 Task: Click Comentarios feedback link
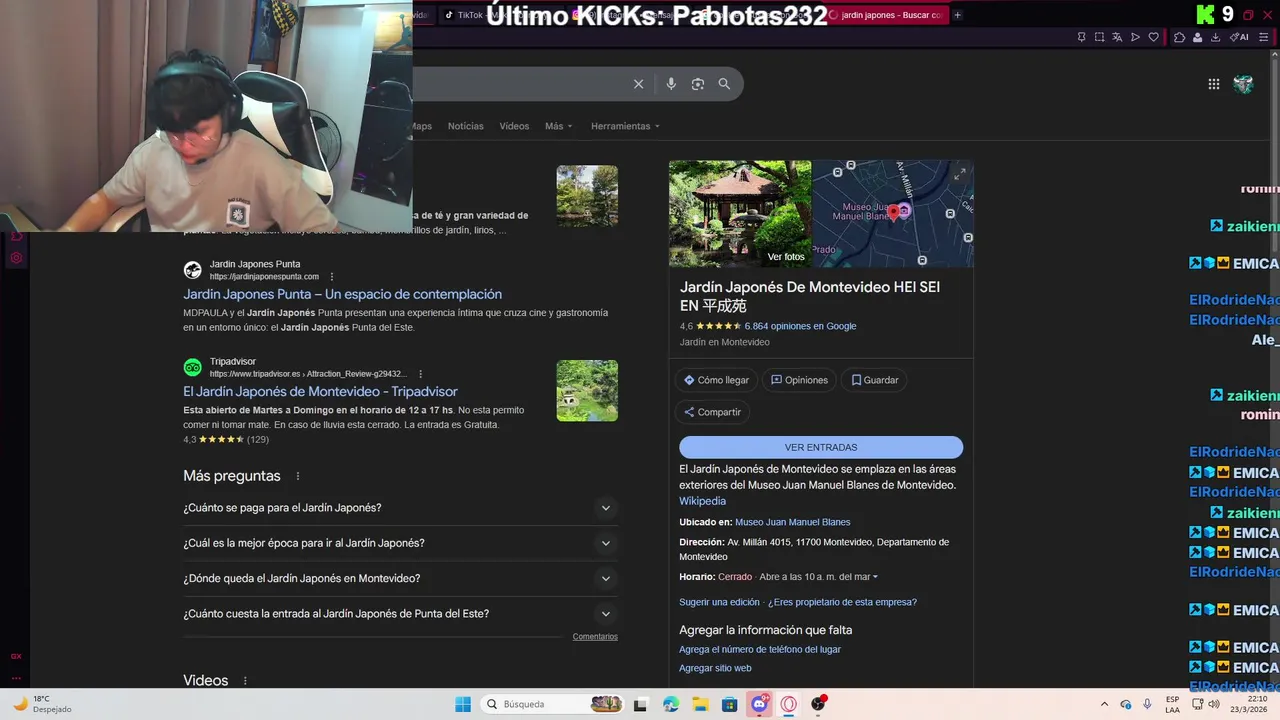pyautogui.click(x=595, y=637)
